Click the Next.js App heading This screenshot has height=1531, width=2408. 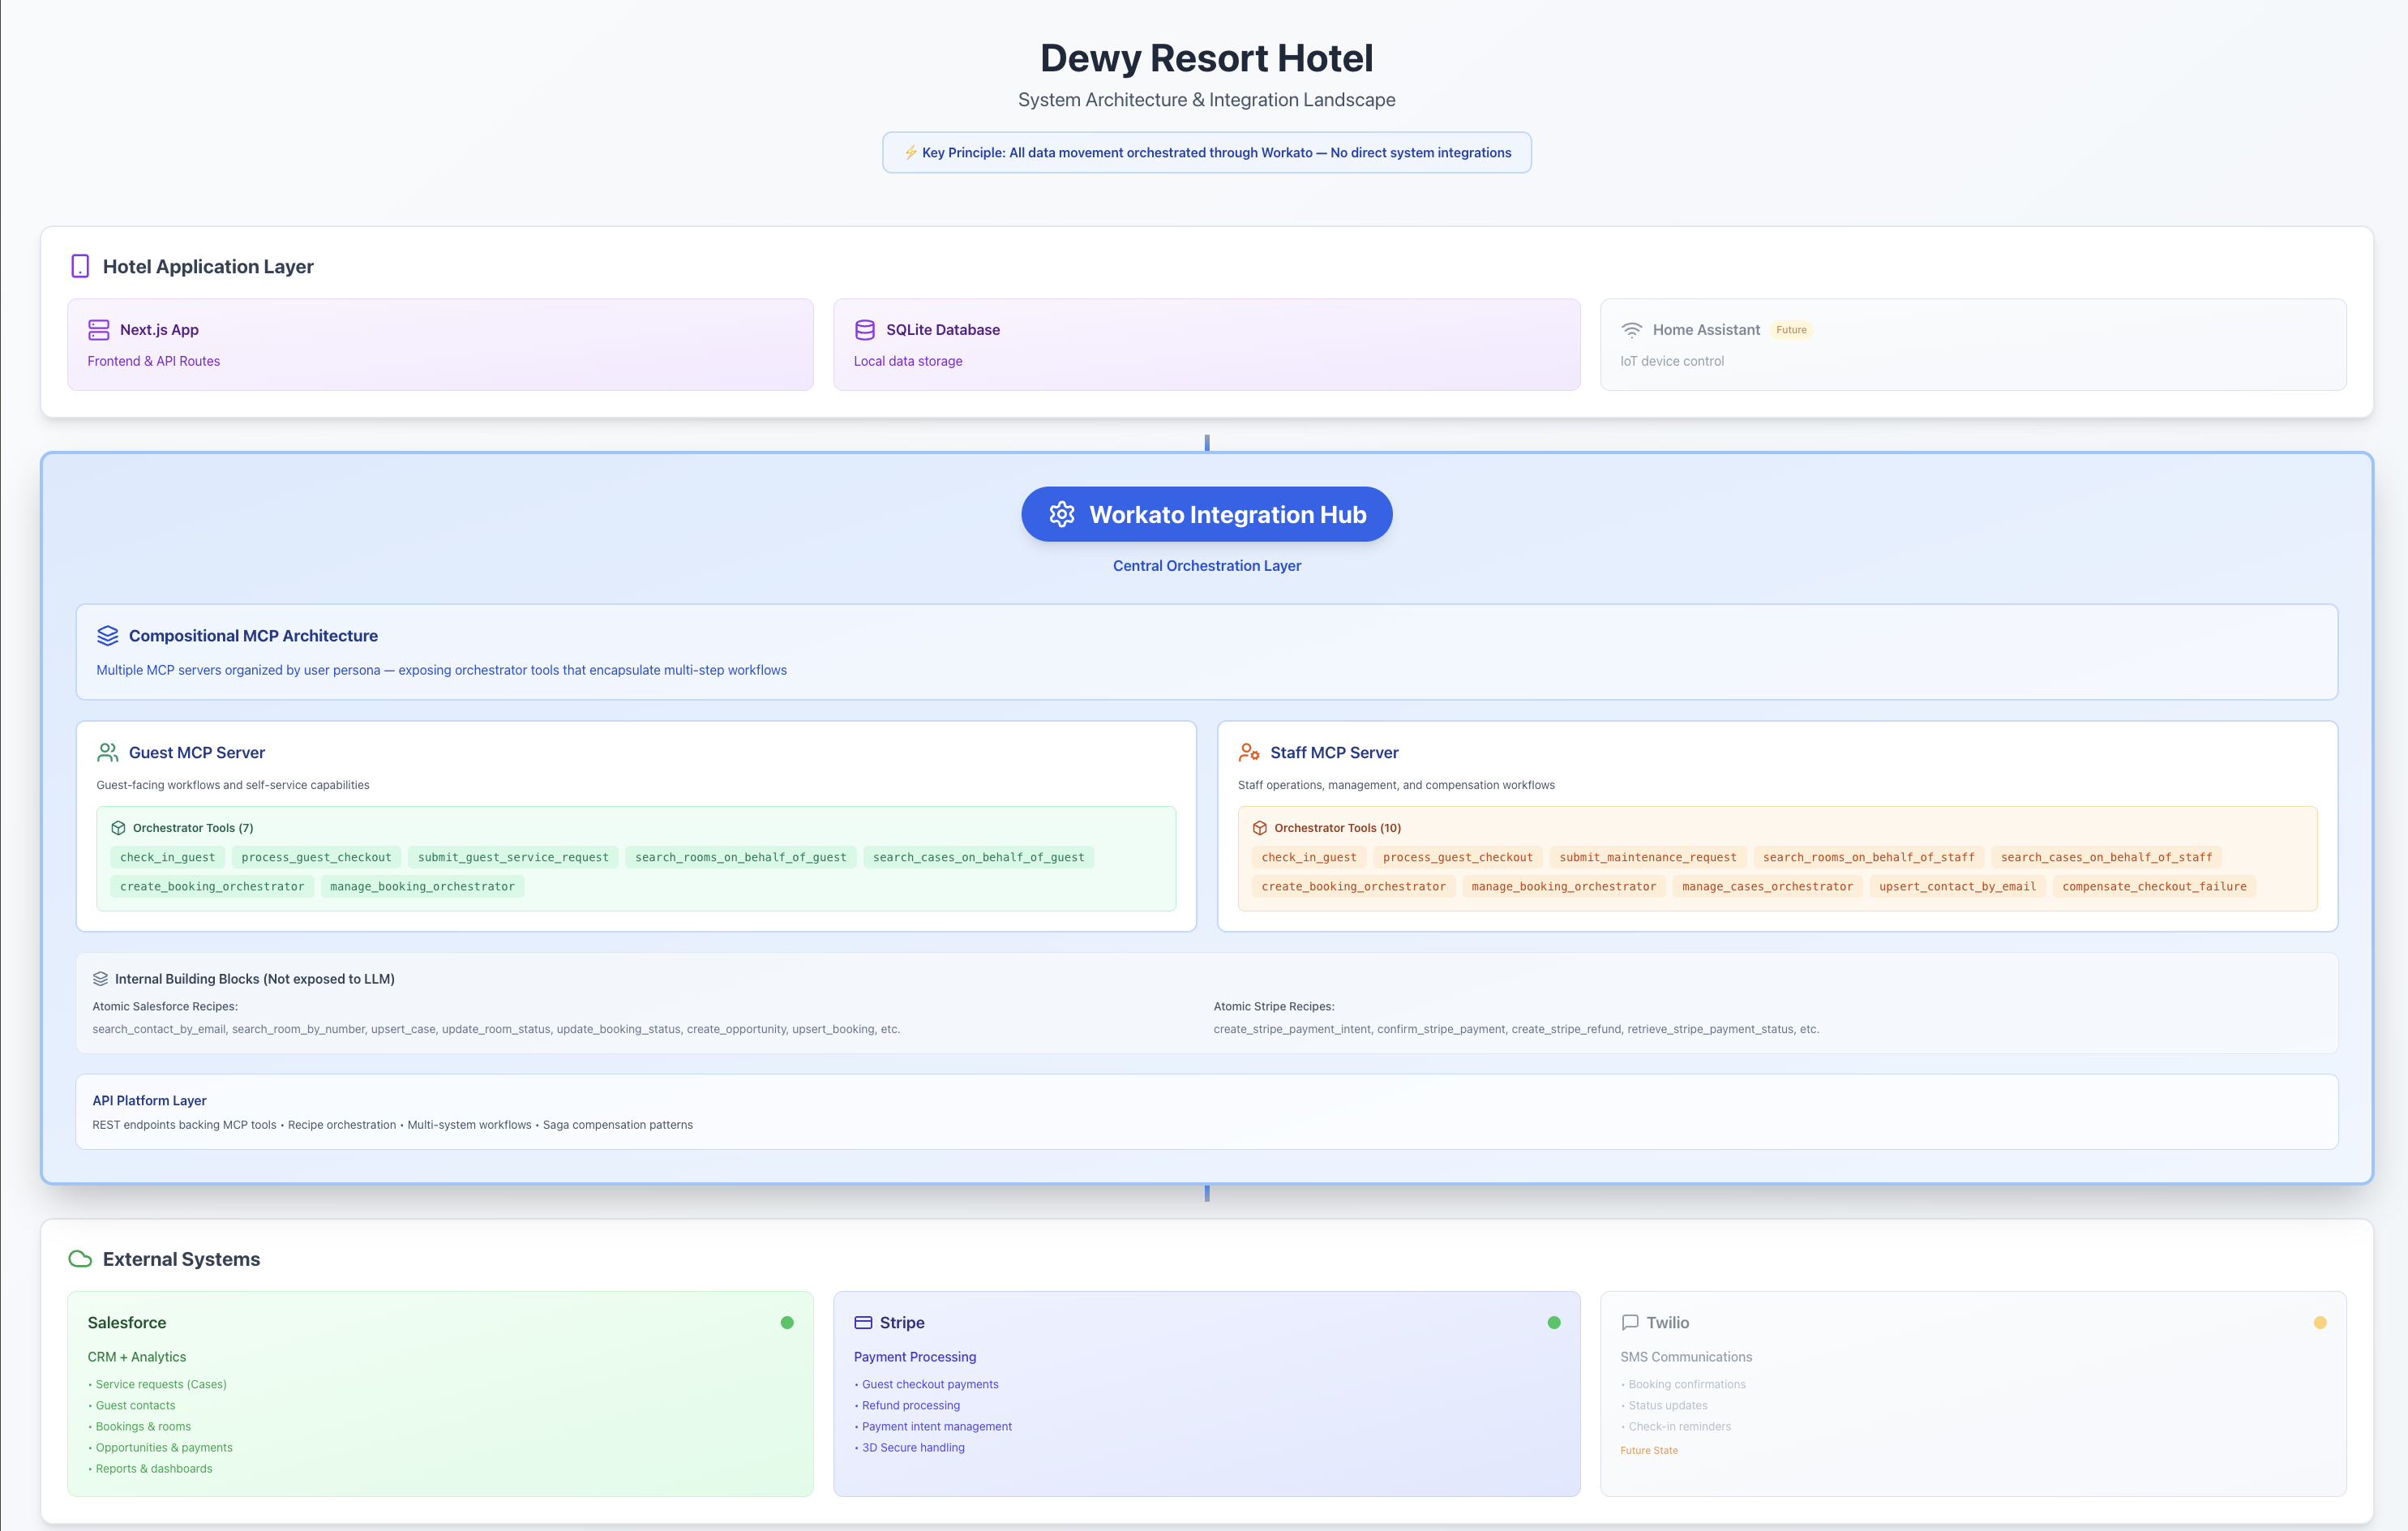(159, 330)
